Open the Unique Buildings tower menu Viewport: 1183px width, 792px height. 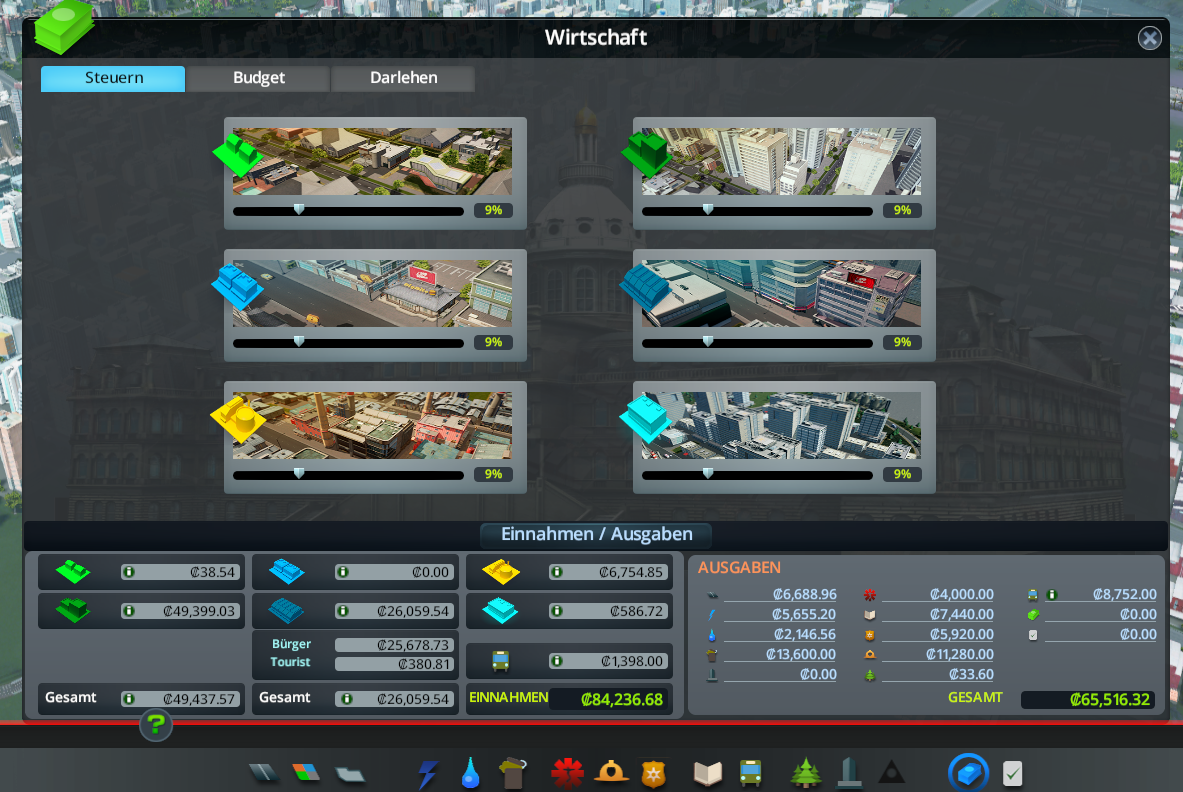[x=849, y=773]
